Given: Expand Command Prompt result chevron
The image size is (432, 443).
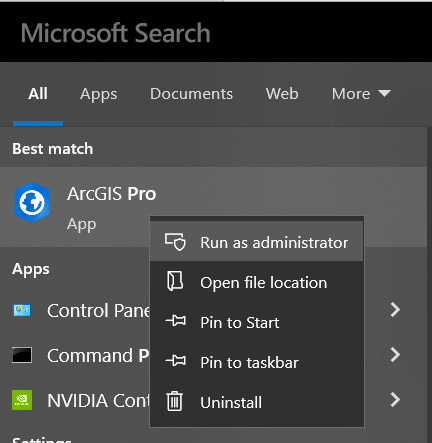Looking at the screenshot, I should (395, 354).
